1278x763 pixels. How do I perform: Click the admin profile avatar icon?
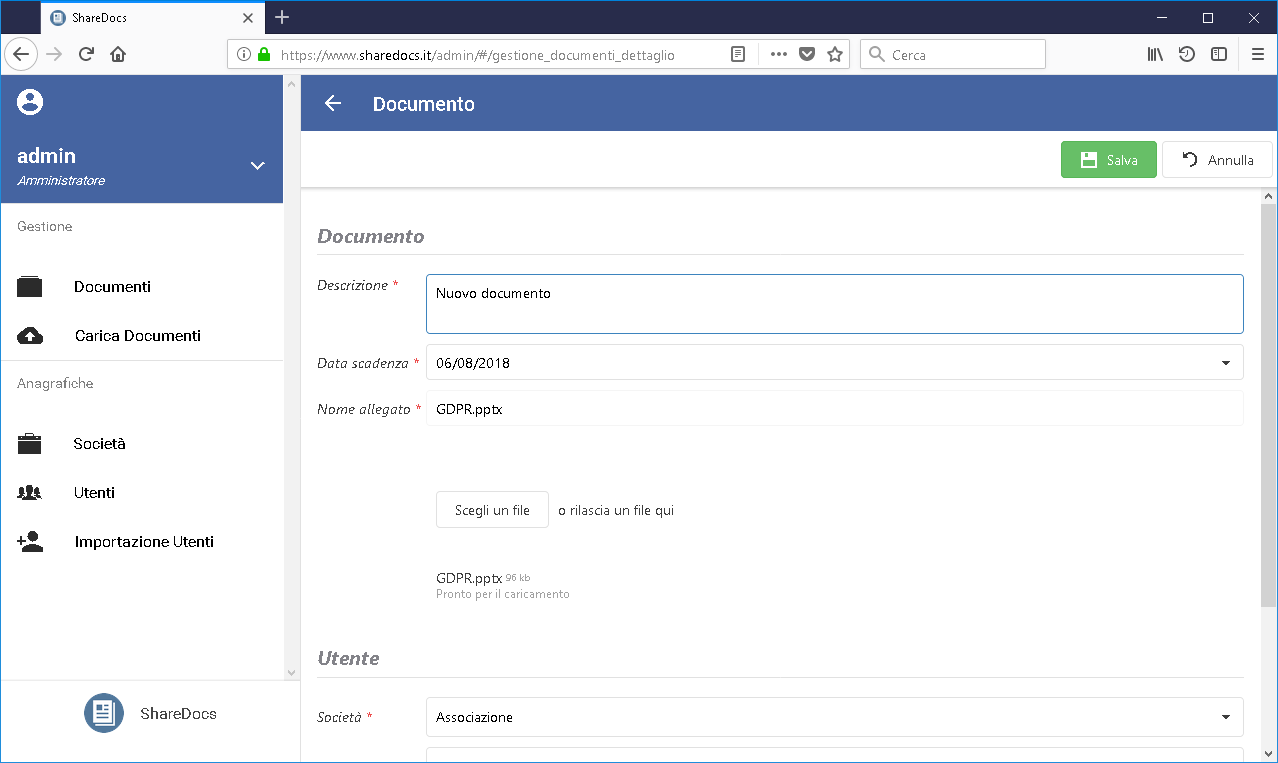click(31, 102)
